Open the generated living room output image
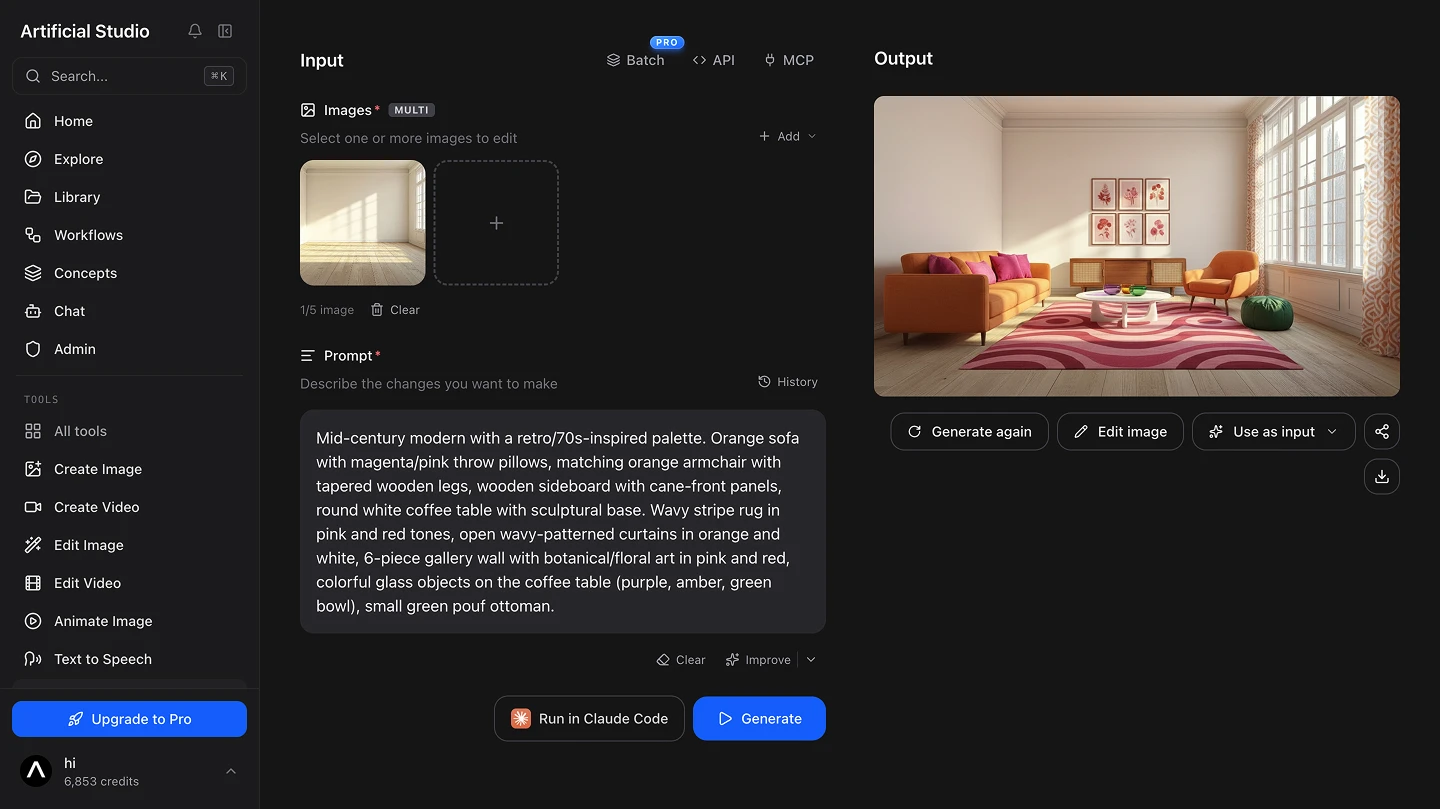The height and width of the screenshot is (809, 1440). [1137, 246]
